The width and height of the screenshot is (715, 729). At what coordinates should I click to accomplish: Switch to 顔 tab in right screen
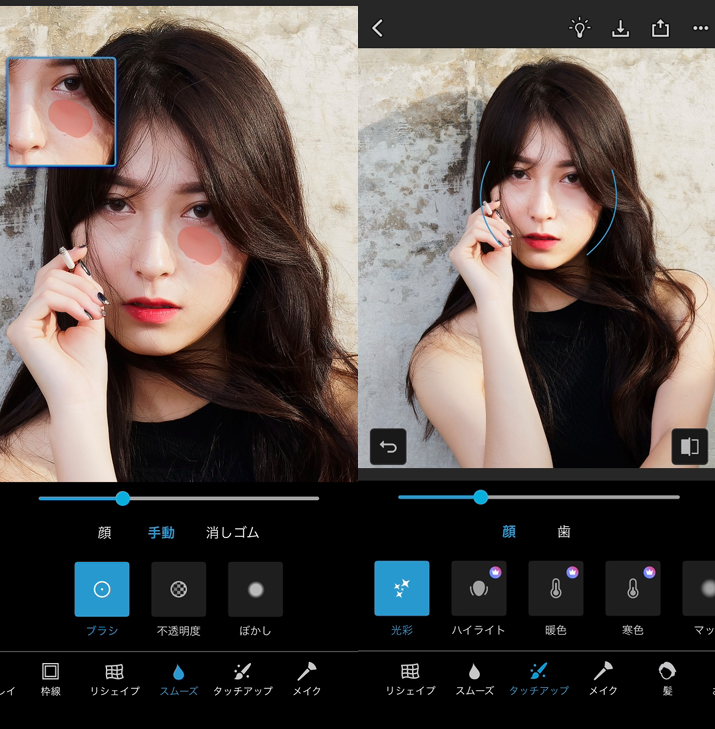click(x=509, y=531)
